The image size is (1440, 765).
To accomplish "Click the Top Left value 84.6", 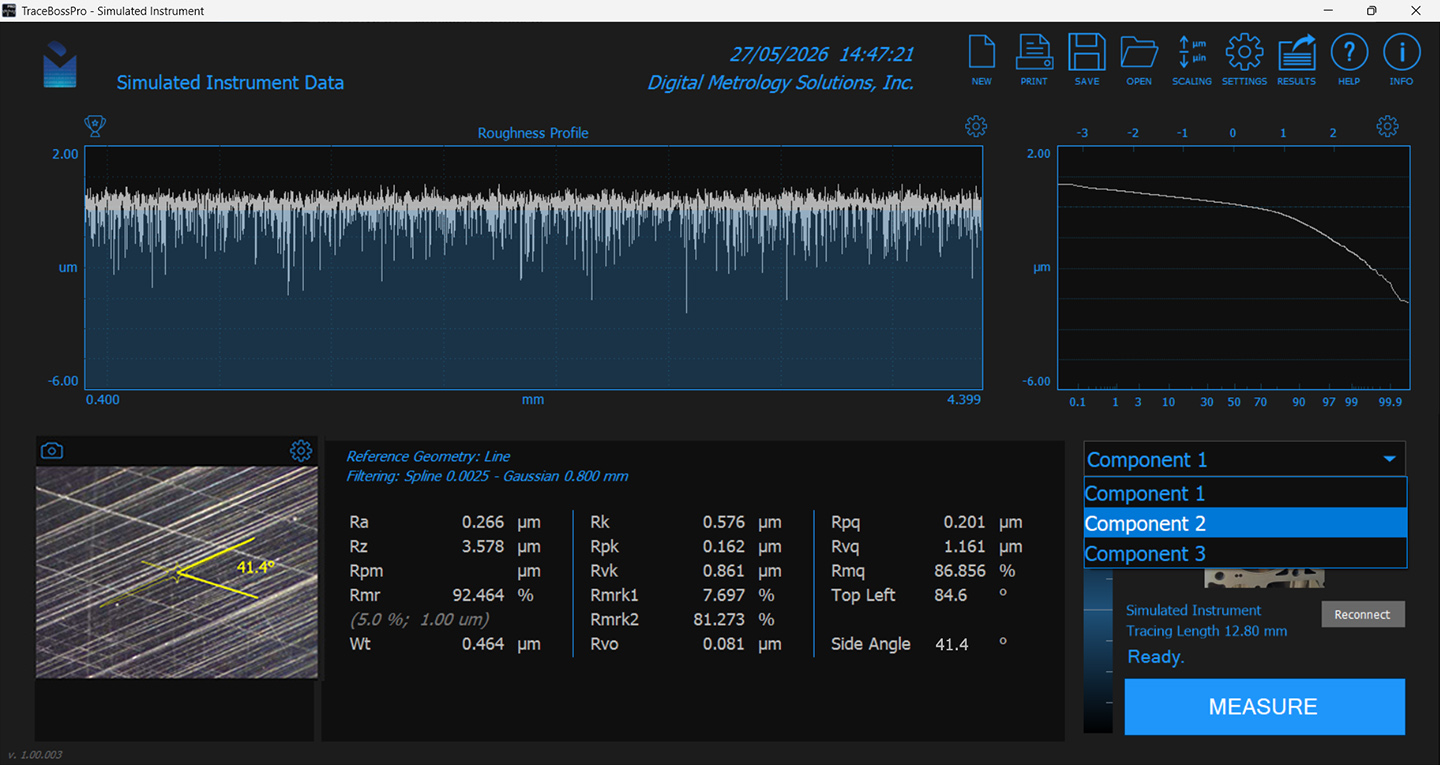I will (x=950, y=595).
